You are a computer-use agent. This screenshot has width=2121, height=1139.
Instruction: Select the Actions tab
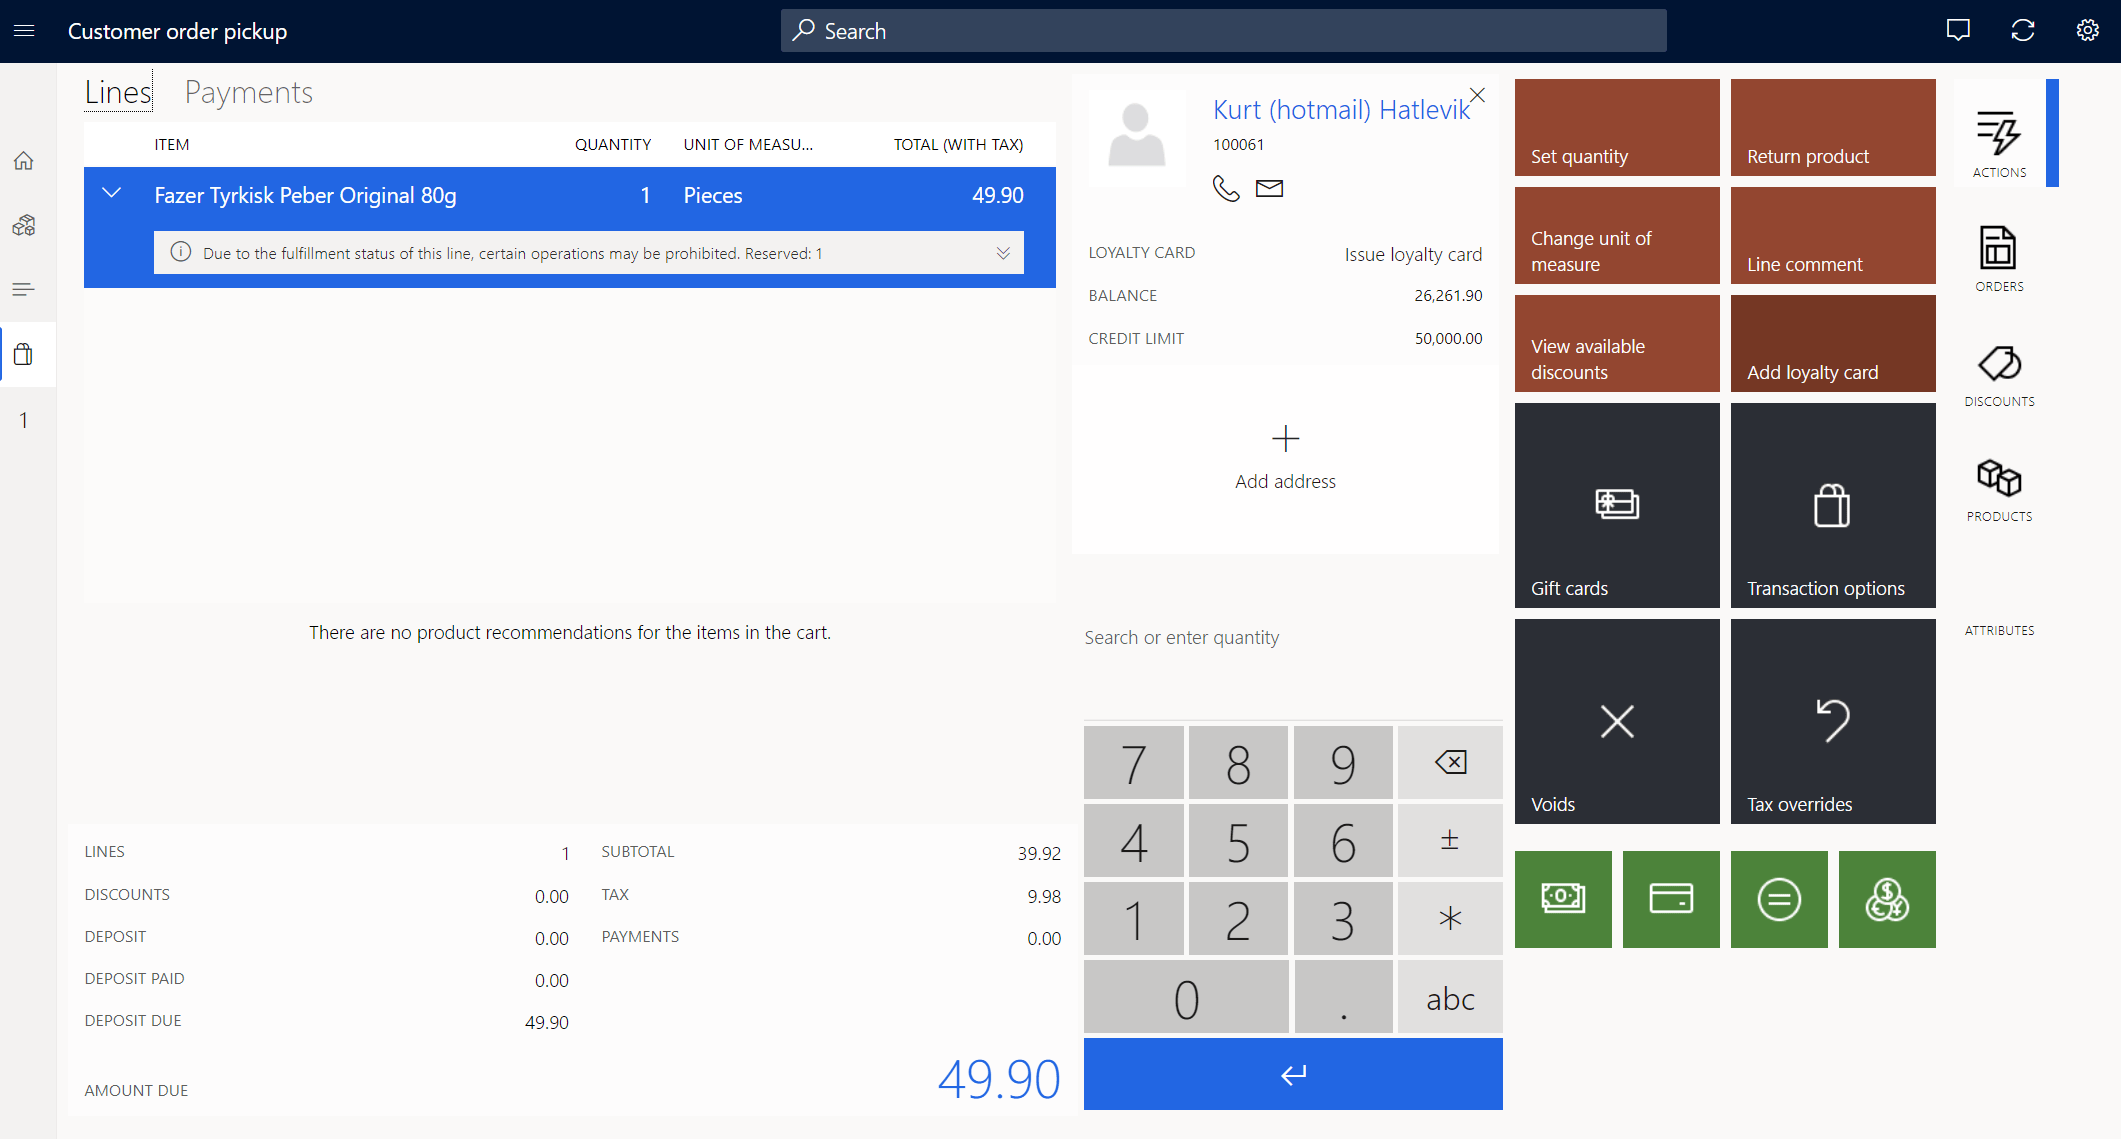[x=1998, y=143]
